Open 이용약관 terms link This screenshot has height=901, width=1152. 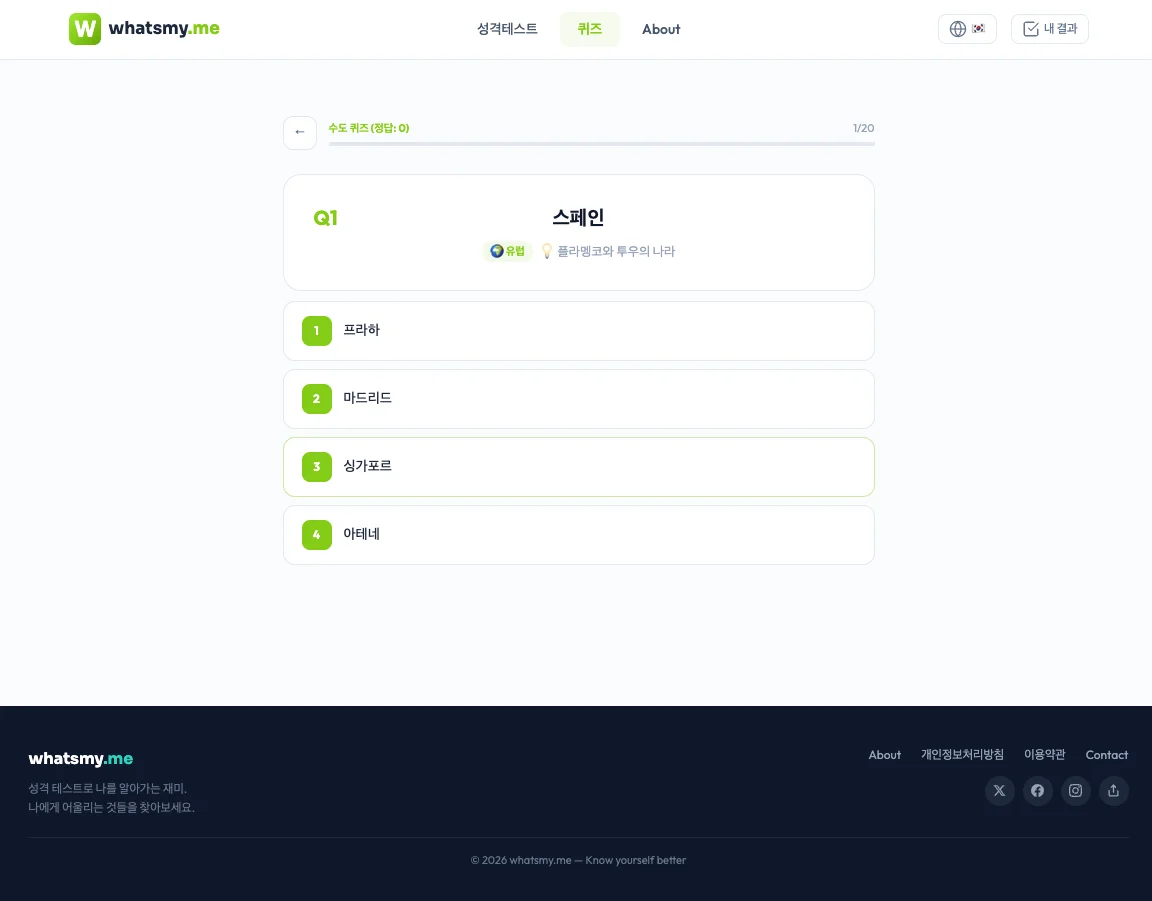(x=1045, y=755)
